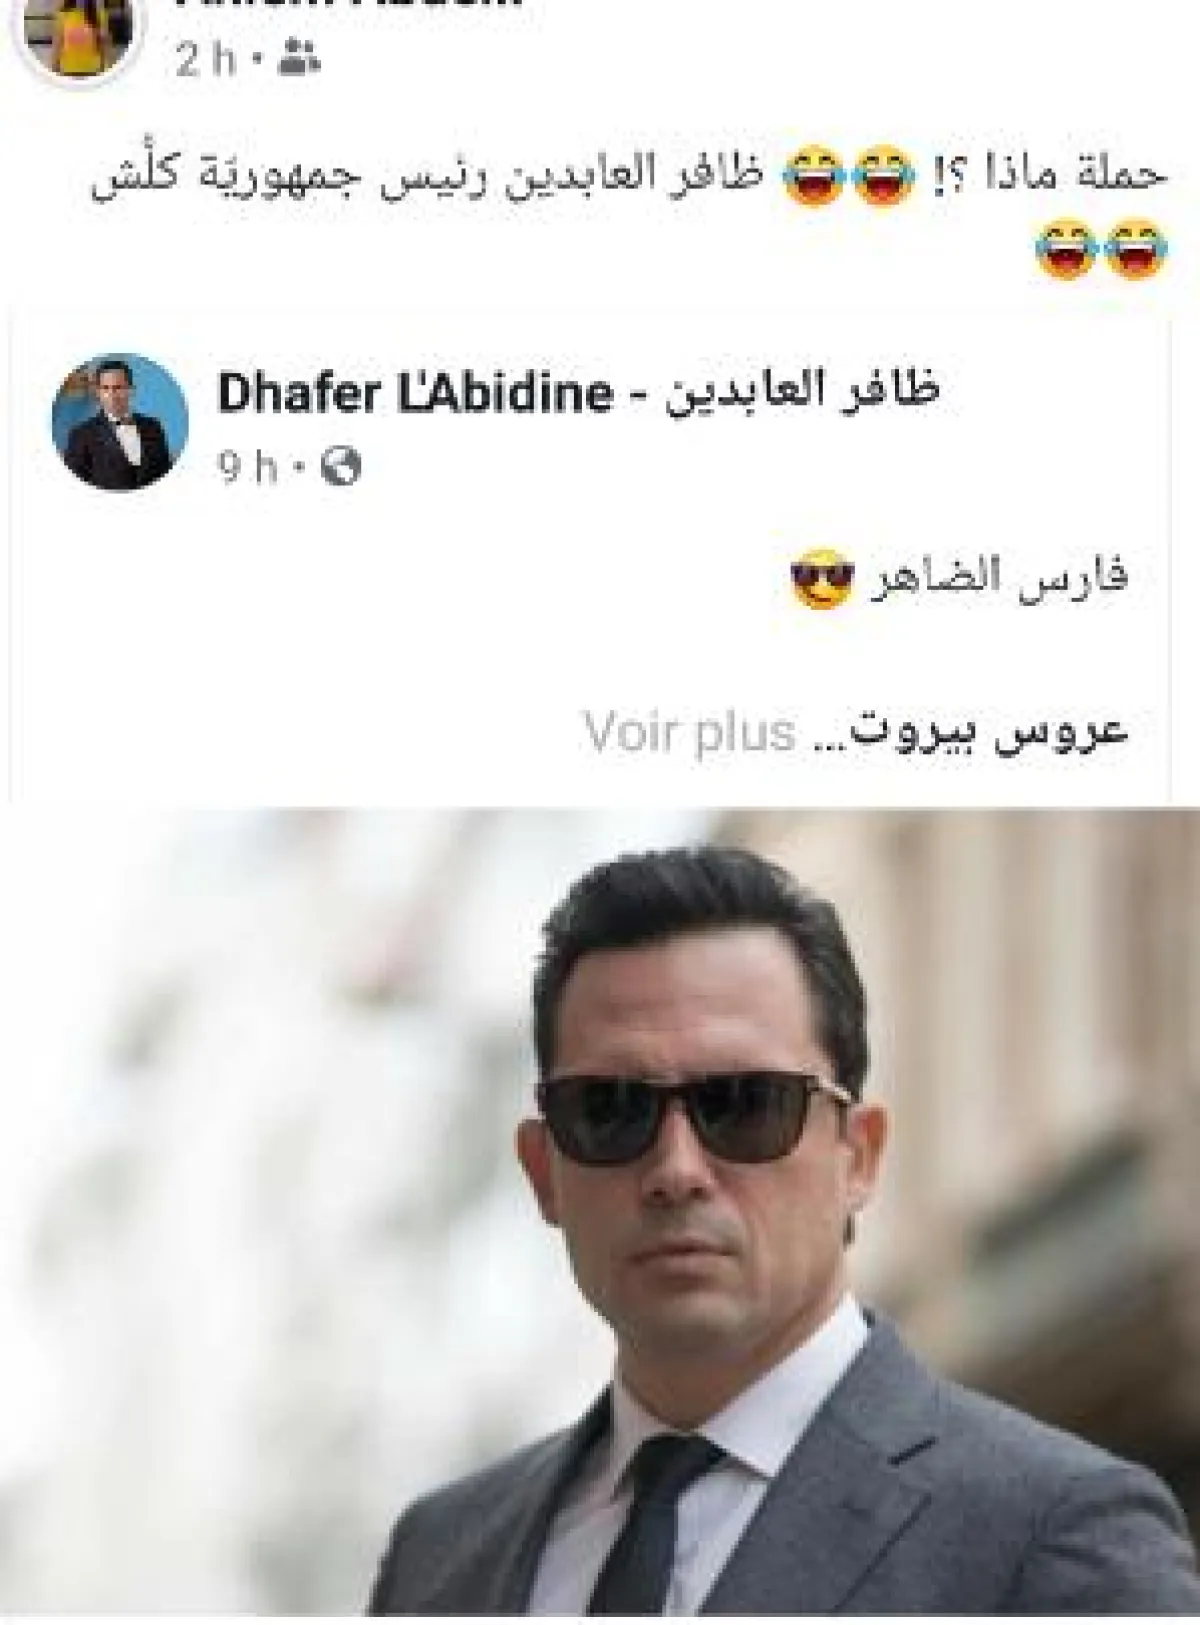Click the laughing emojis after حملة ماذا
Screen dimensions: 1200x1625
[848, 176]
